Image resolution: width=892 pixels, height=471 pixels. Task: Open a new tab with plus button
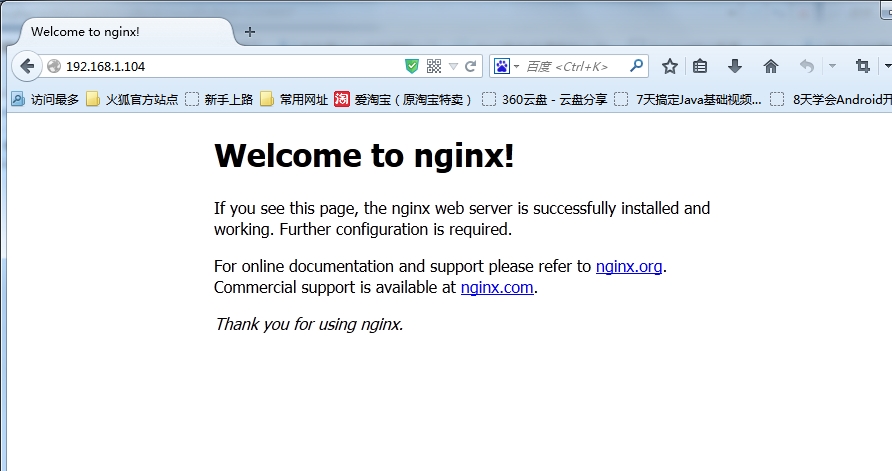[x=250, y=32]
